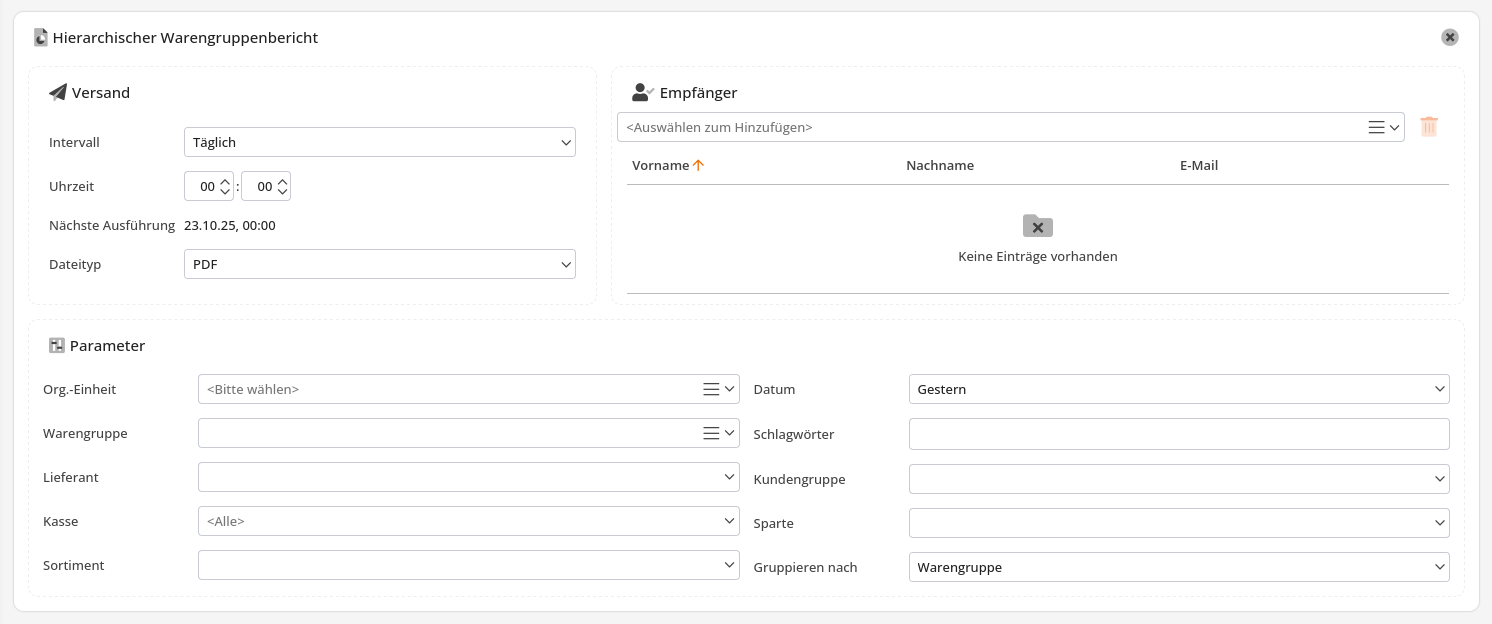Open list icon in Warengruppe field
The image size is (1492, 624).
coord(711,433)
